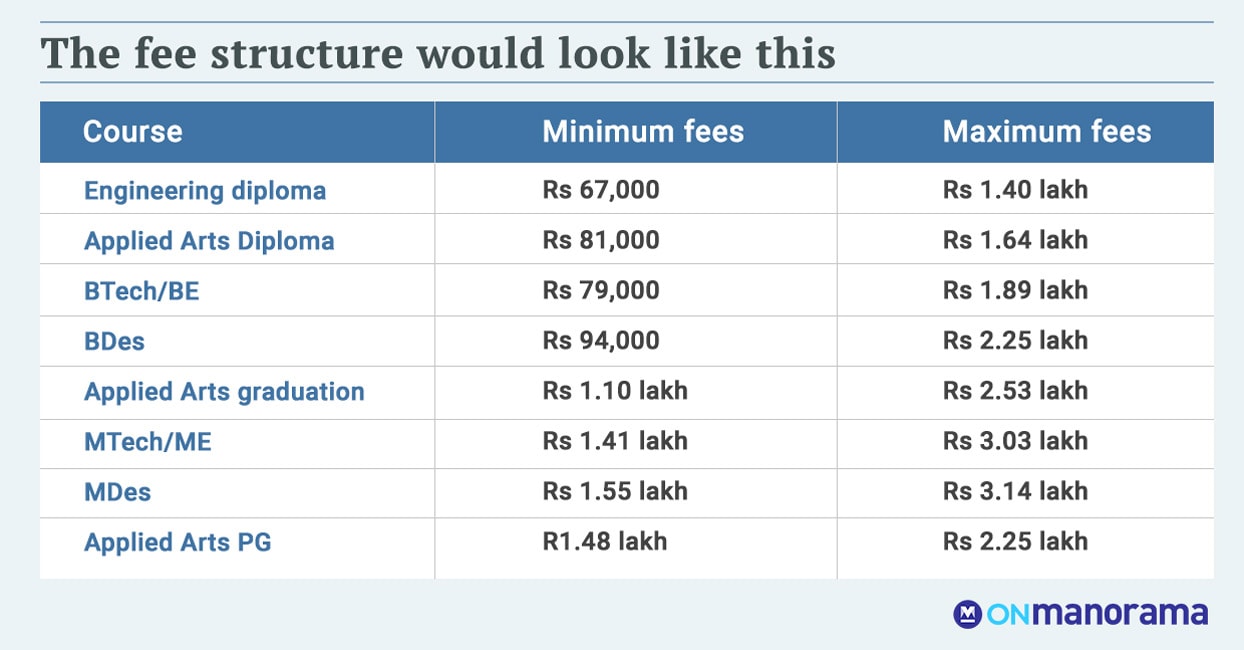The image size is (1244, 650).
Task: Click the Applied Arts PG course
Action: (x=178, y=542)
